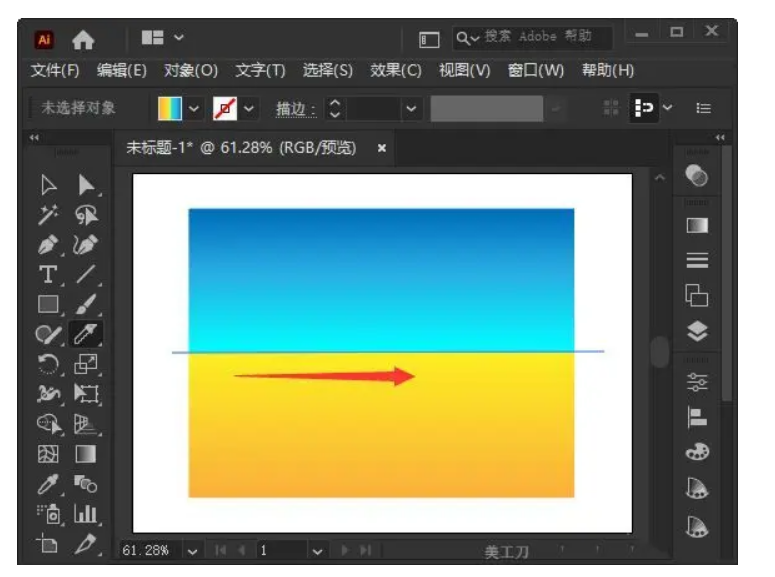Open the 对象(O) menu
This screenshot has width=775, height=577.
click(191, 71)
